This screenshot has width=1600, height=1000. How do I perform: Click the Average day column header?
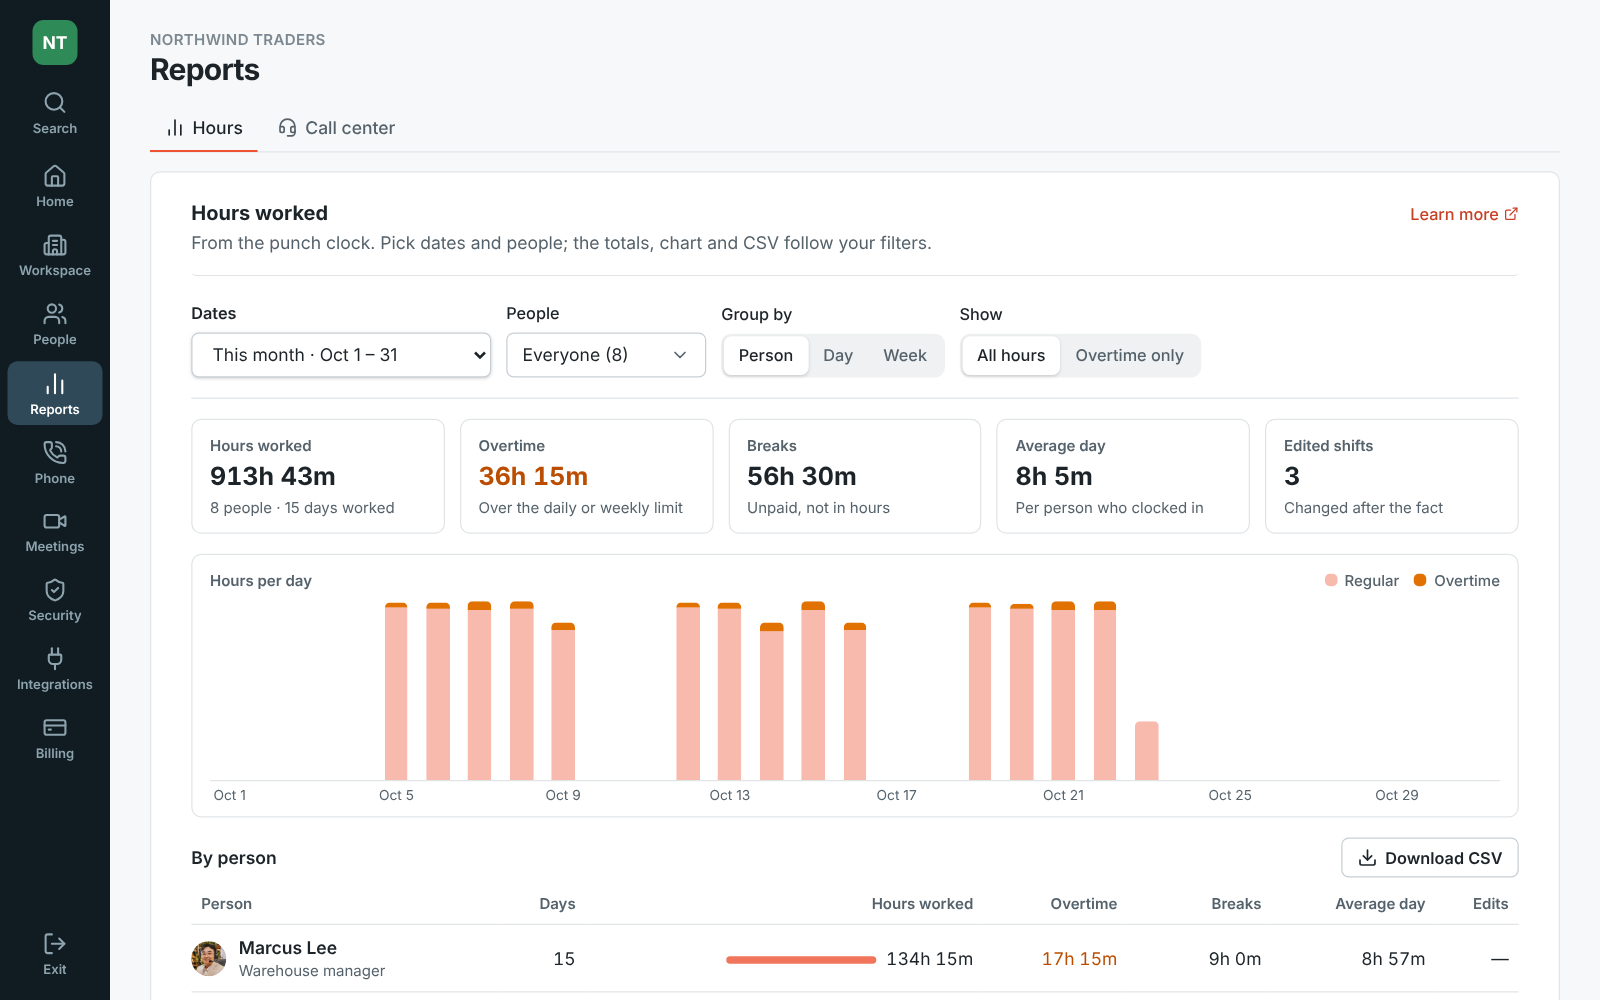tap(1380, 904)
